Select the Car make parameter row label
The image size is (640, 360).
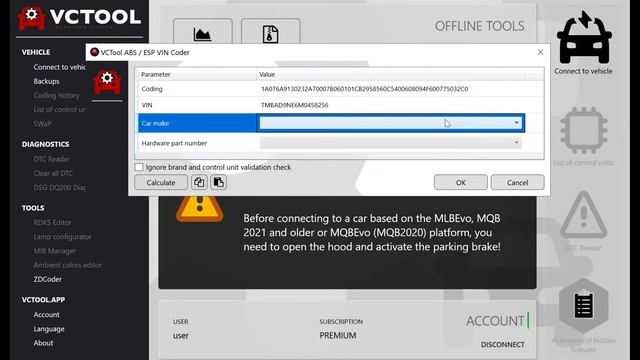155,123
